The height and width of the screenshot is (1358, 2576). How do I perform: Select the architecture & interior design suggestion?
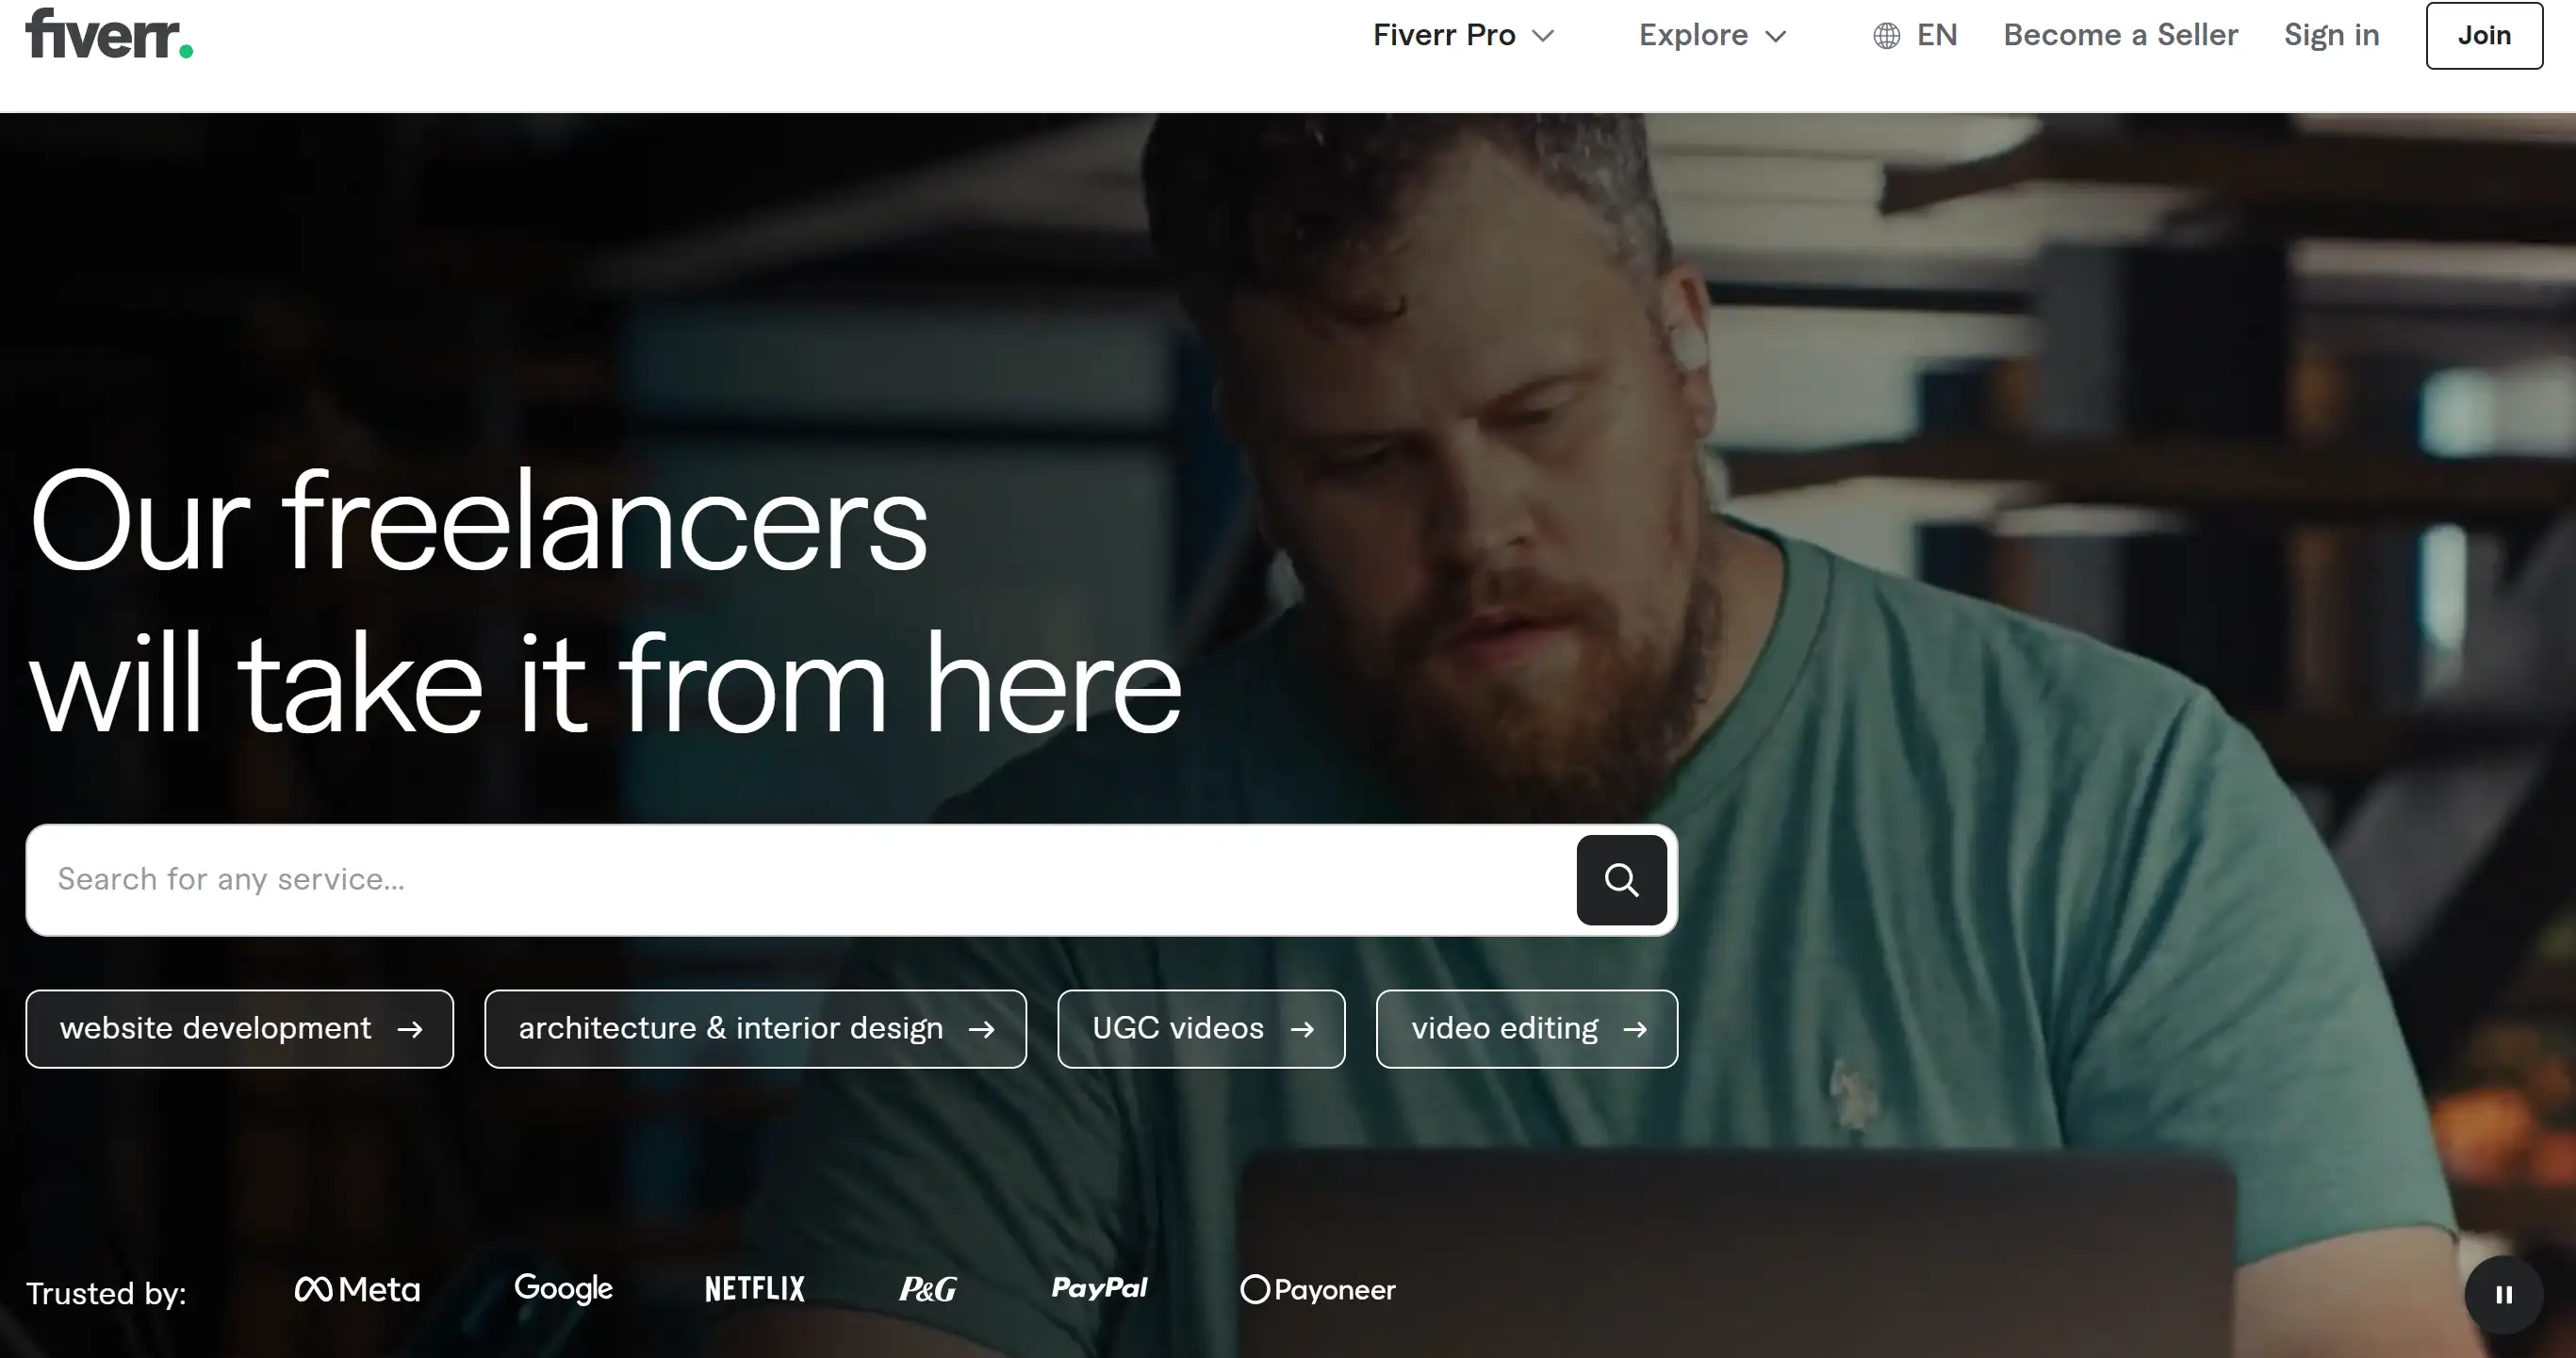755,1028
